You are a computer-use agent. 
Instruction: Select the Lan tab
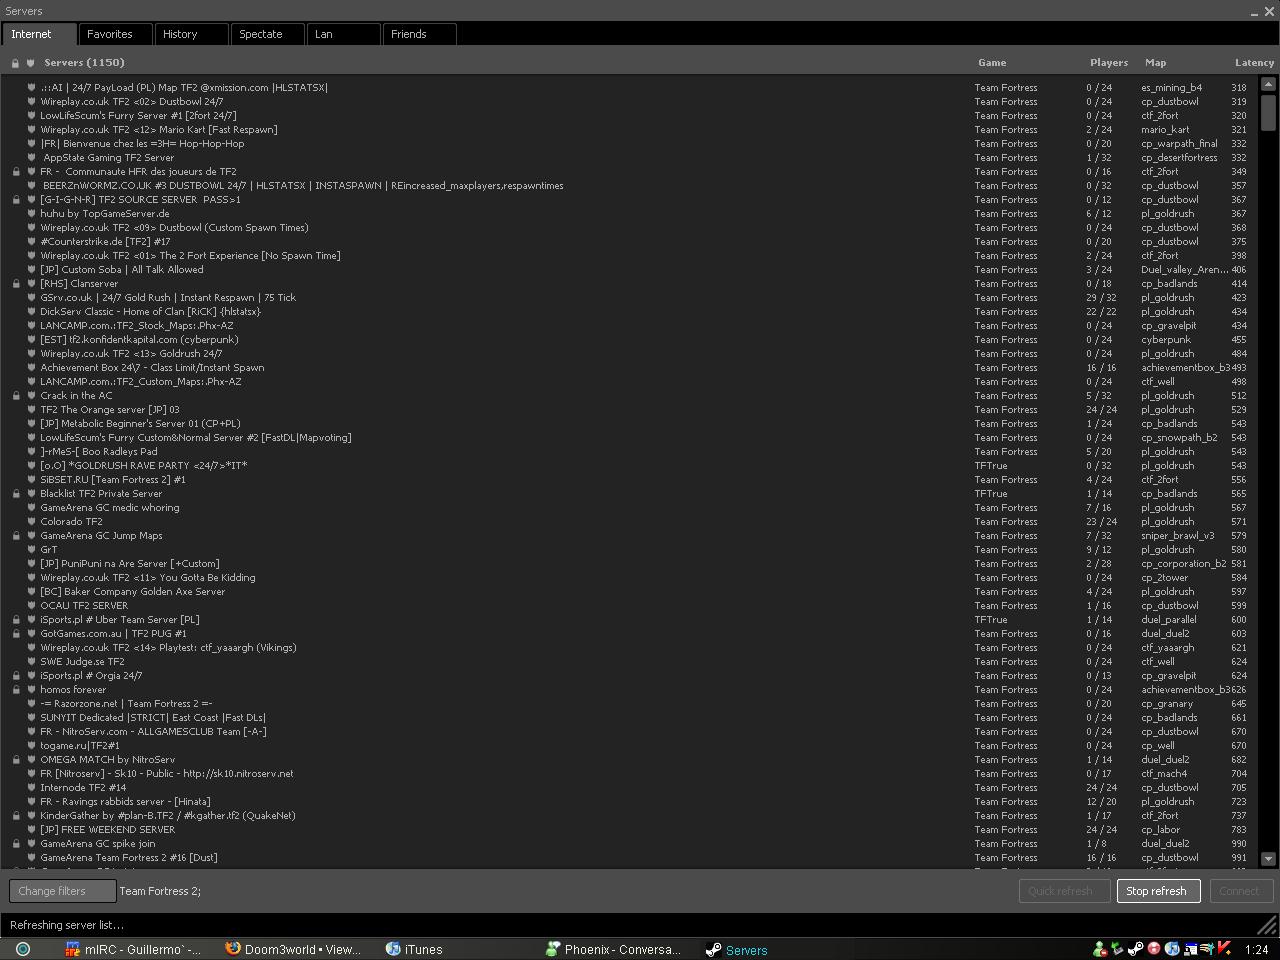pyautogui.click(x=343, y=34)
